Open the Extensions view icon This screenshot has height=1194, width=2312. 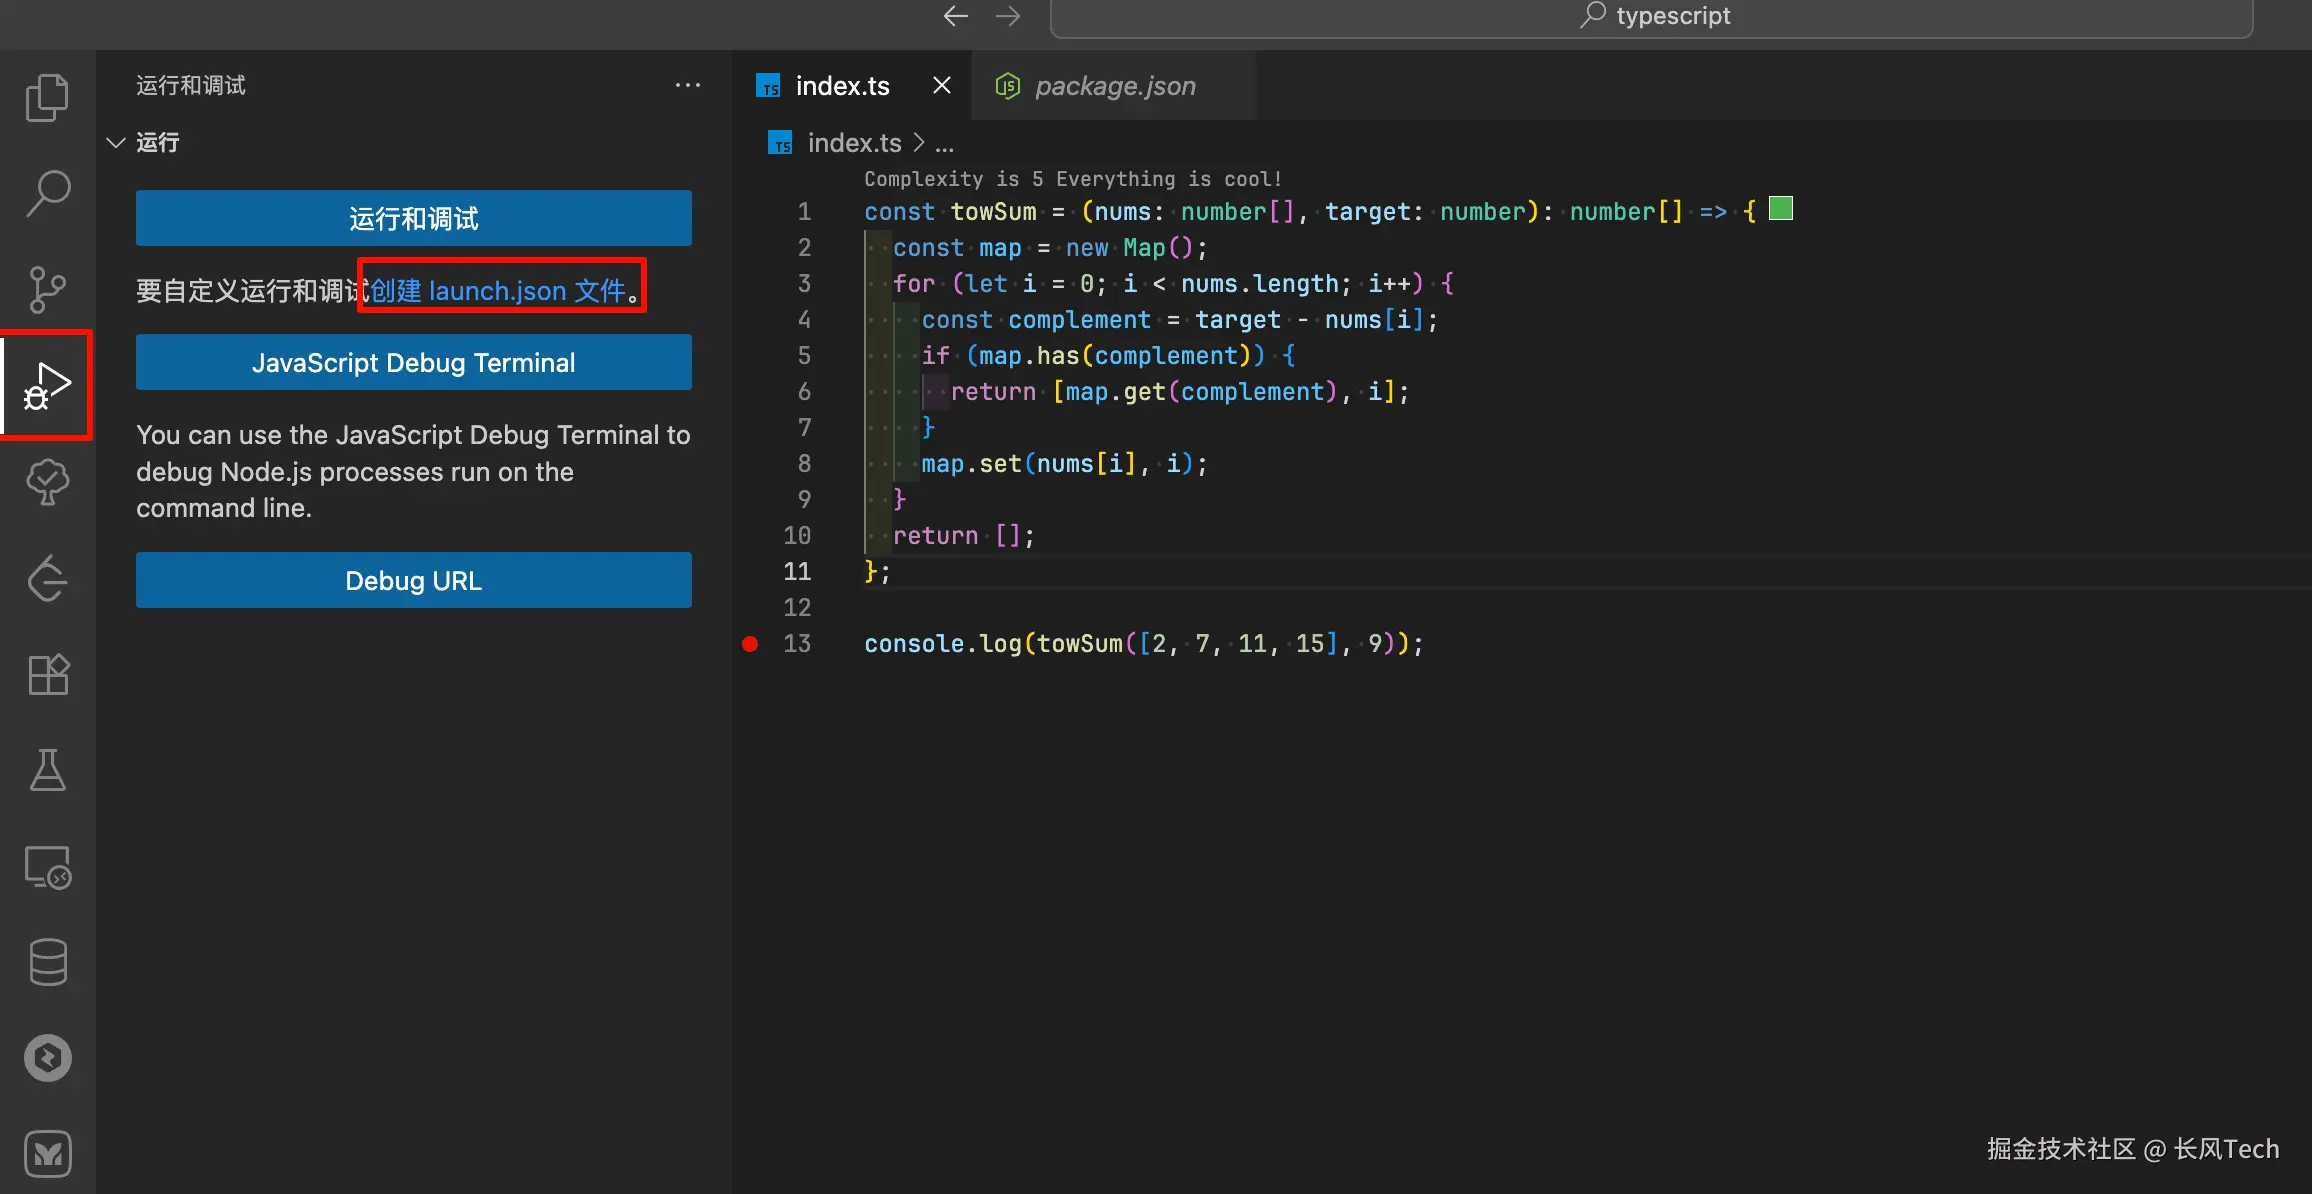pos(47,675)
